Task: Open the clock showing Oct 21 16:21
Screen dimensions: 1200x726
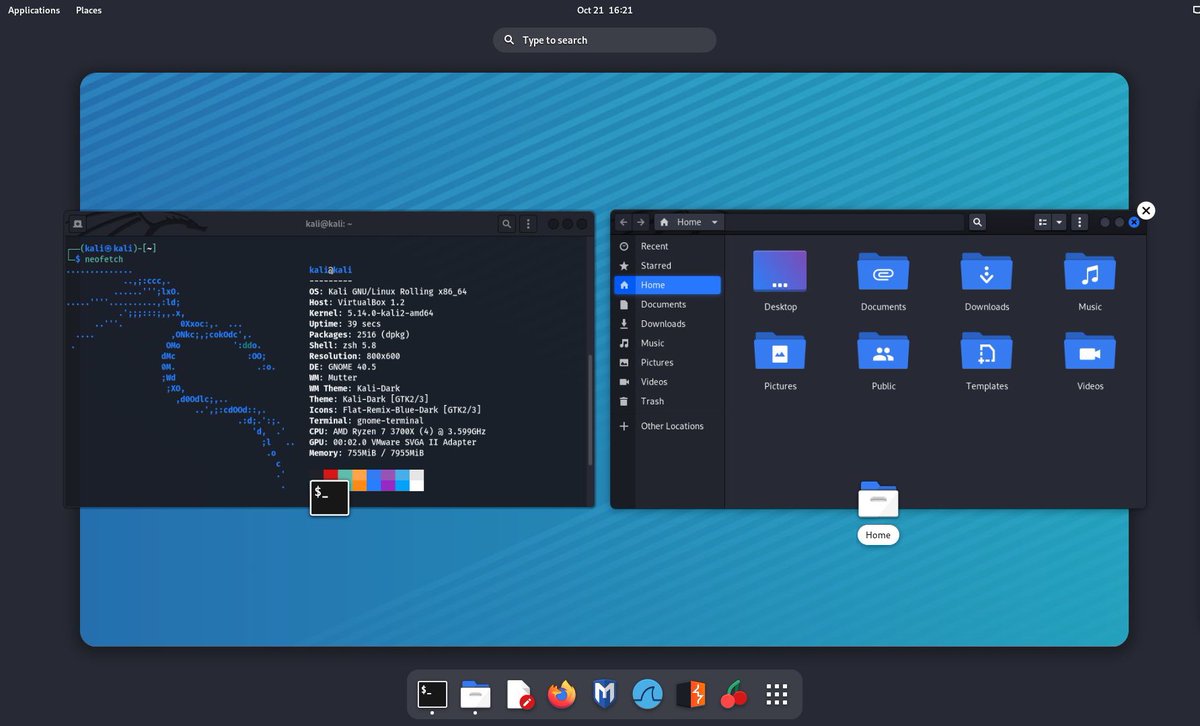Action: tap(605, 10)
